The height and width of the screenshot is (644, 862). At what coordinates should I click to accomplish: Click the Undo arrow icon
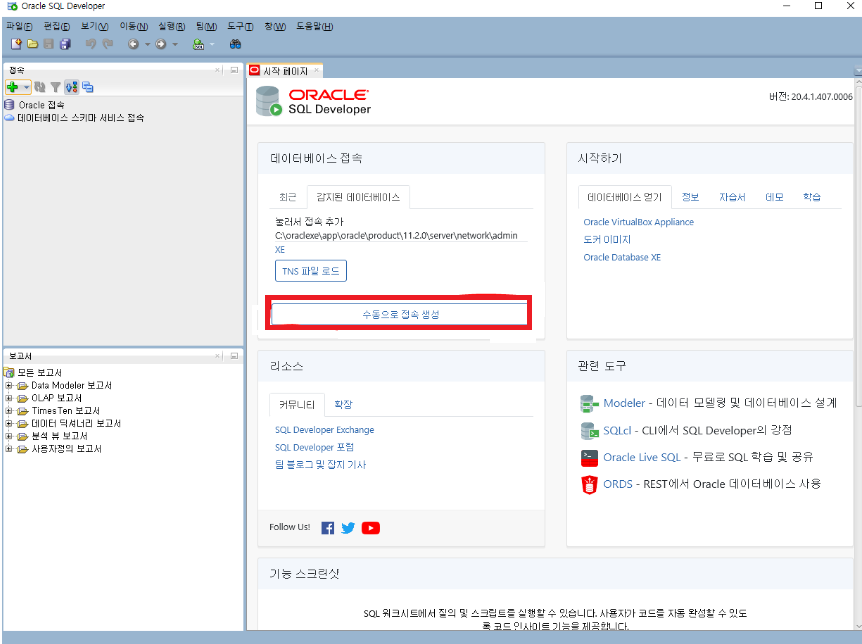point(91,44)
